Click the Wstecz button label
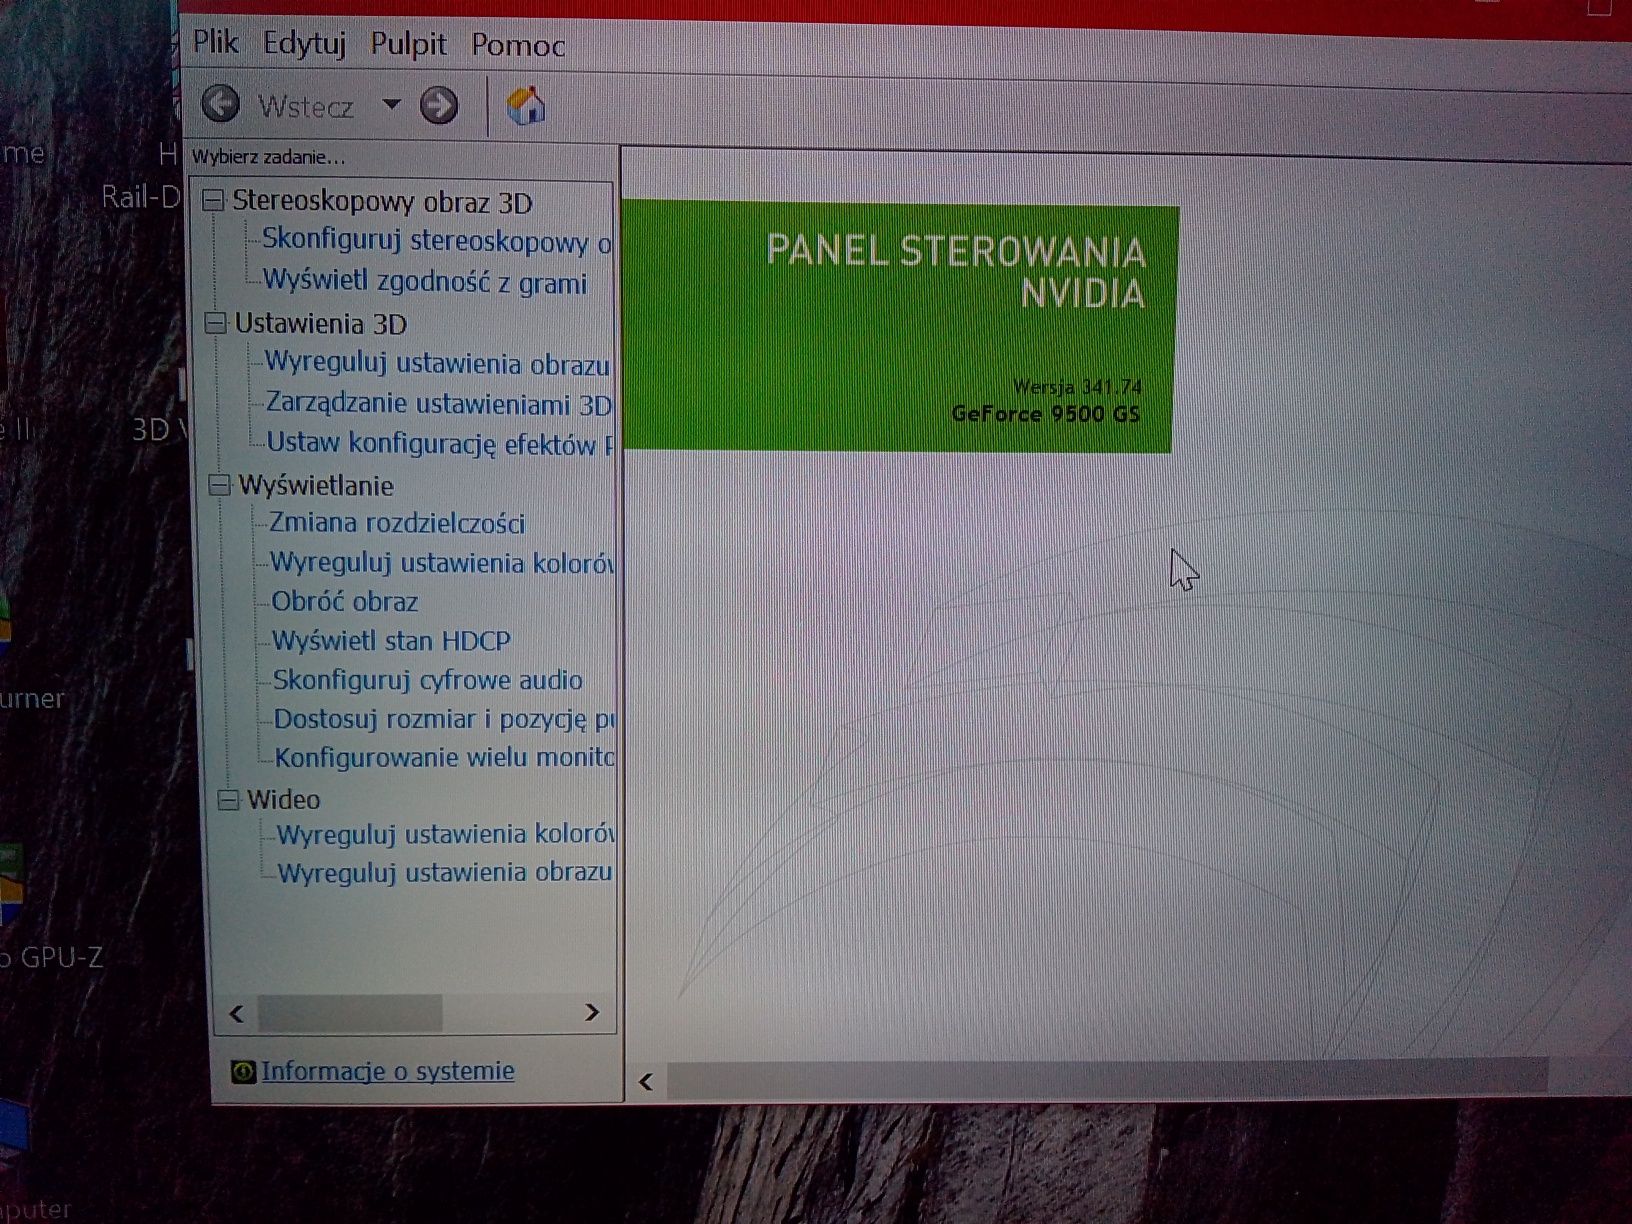Image resolution: width=1632 pixels, height=1224 pixels. tap(306, 106)
